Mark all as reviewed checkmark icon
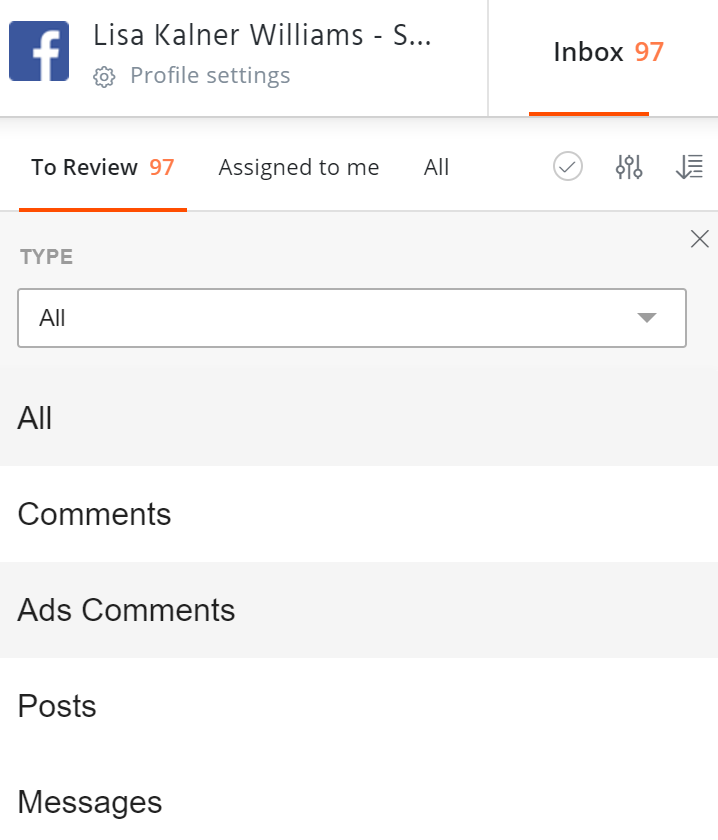The height and width of the screenshot is (840, 718). coord(568,167)
